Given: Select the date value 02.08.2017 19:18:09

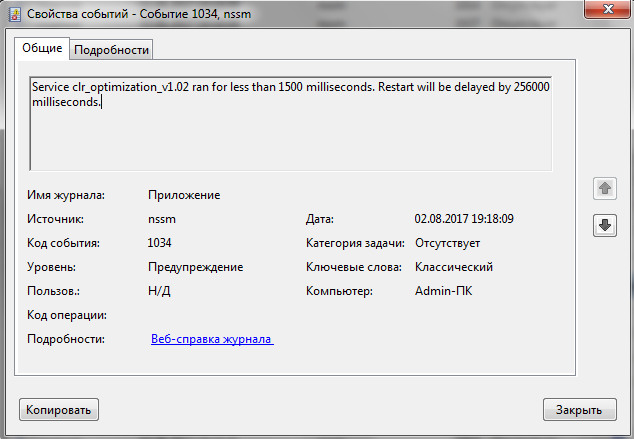Looking at the screenshot, I should pos(464,219).
